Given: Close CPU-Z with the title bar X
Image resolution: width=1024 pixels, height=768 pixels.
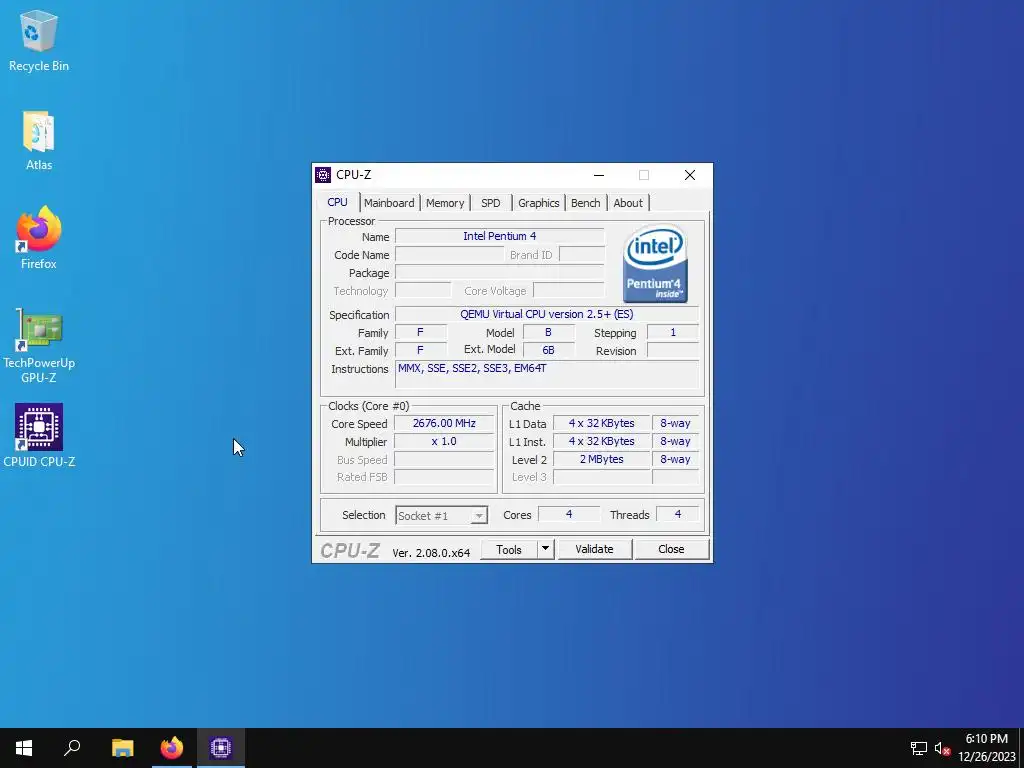Looking at the screenshot, I should 690,175.
